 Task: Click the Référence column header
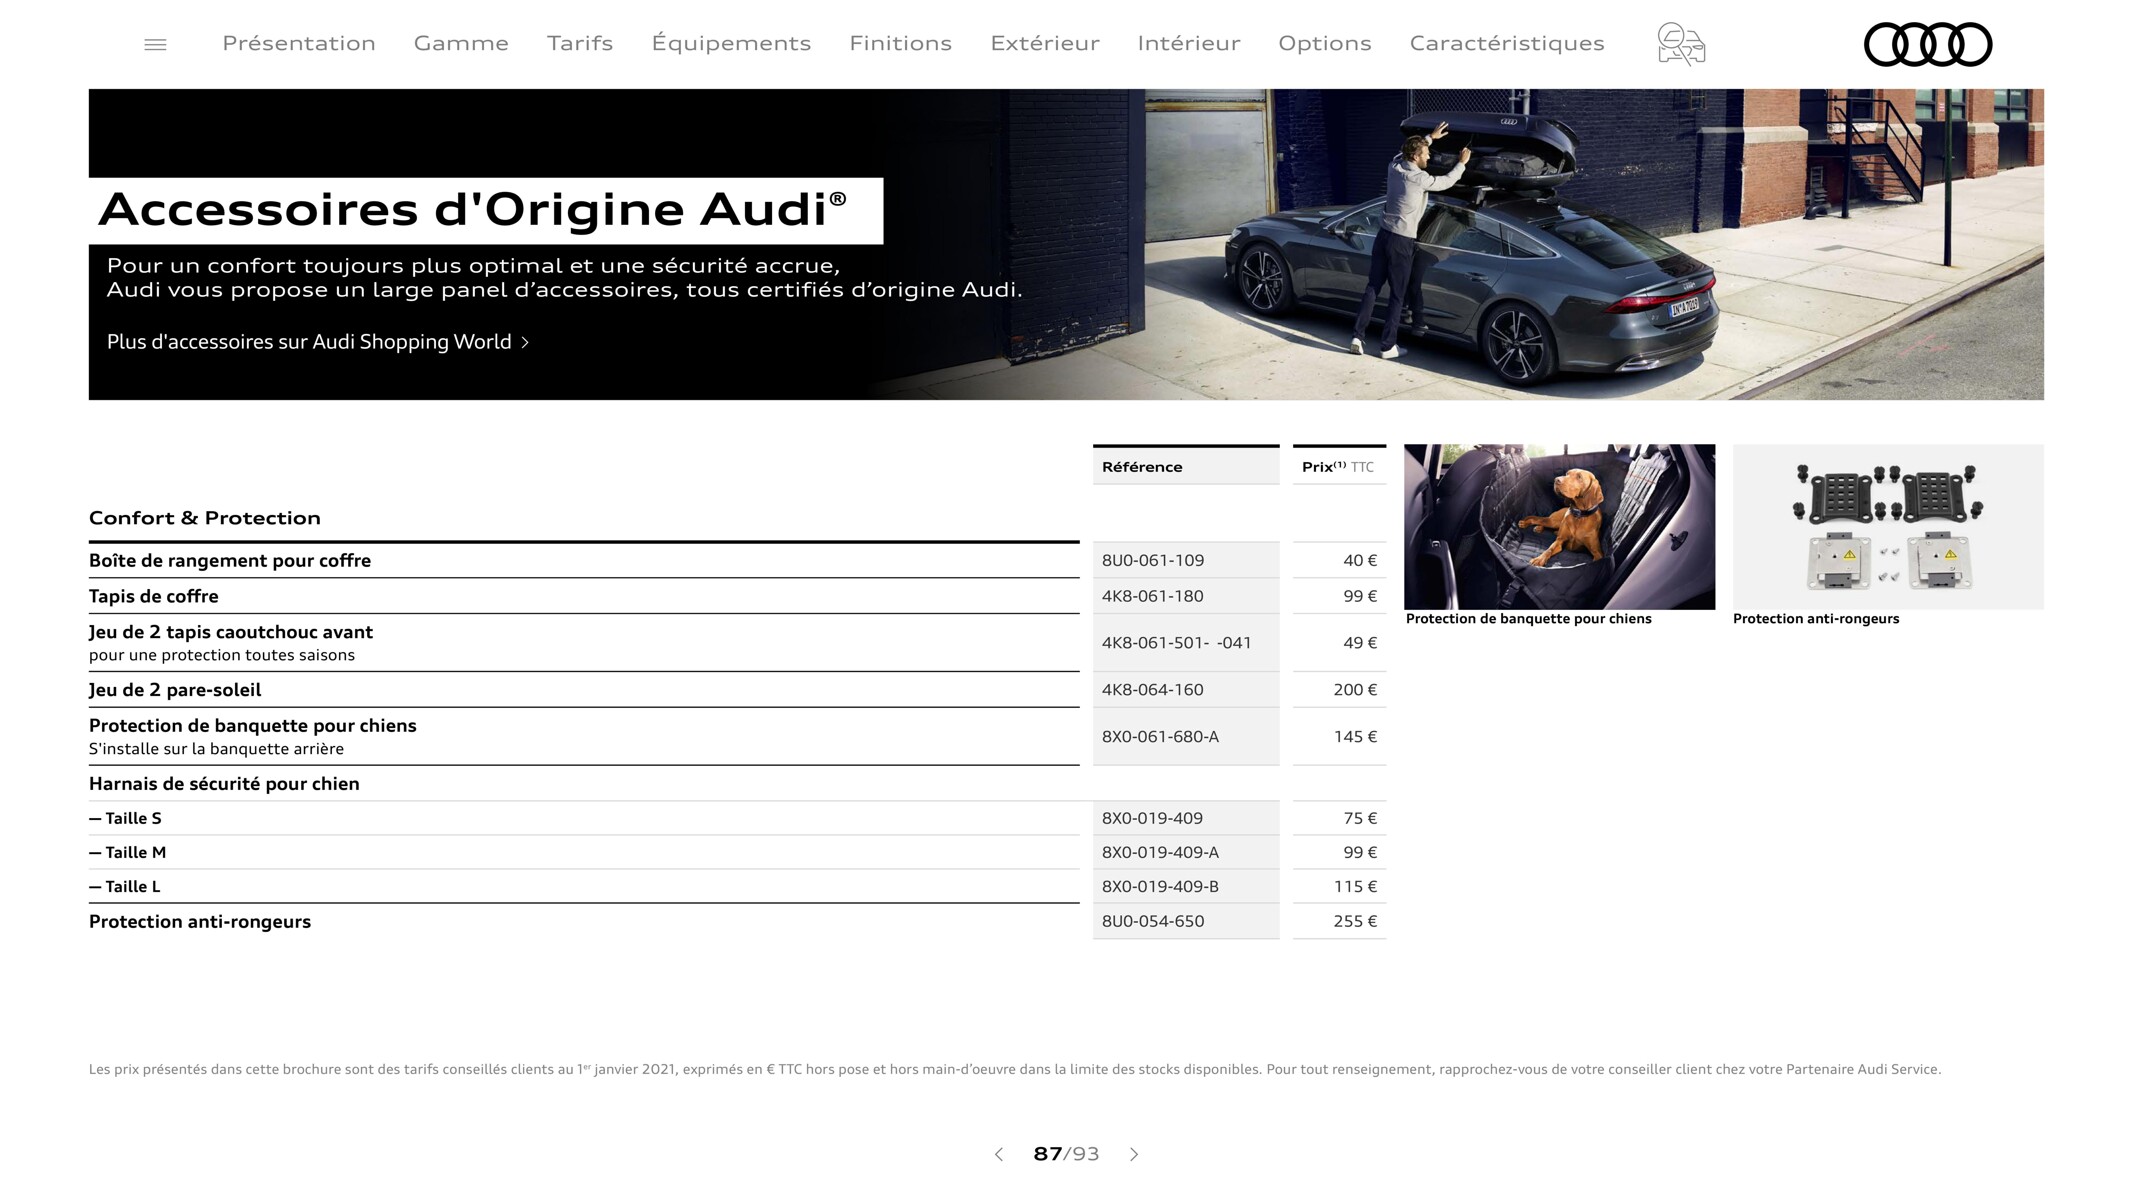point(1186,466)
